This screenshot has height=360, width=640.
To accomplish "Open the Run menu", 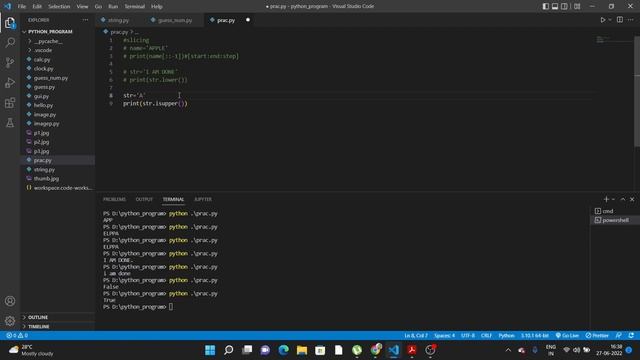I will point(113,7).
